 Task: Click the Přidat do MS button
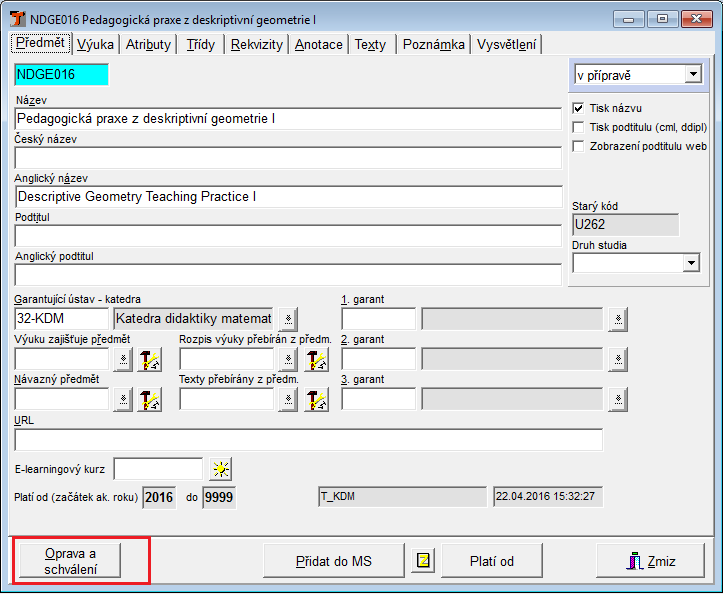(334, 561)
